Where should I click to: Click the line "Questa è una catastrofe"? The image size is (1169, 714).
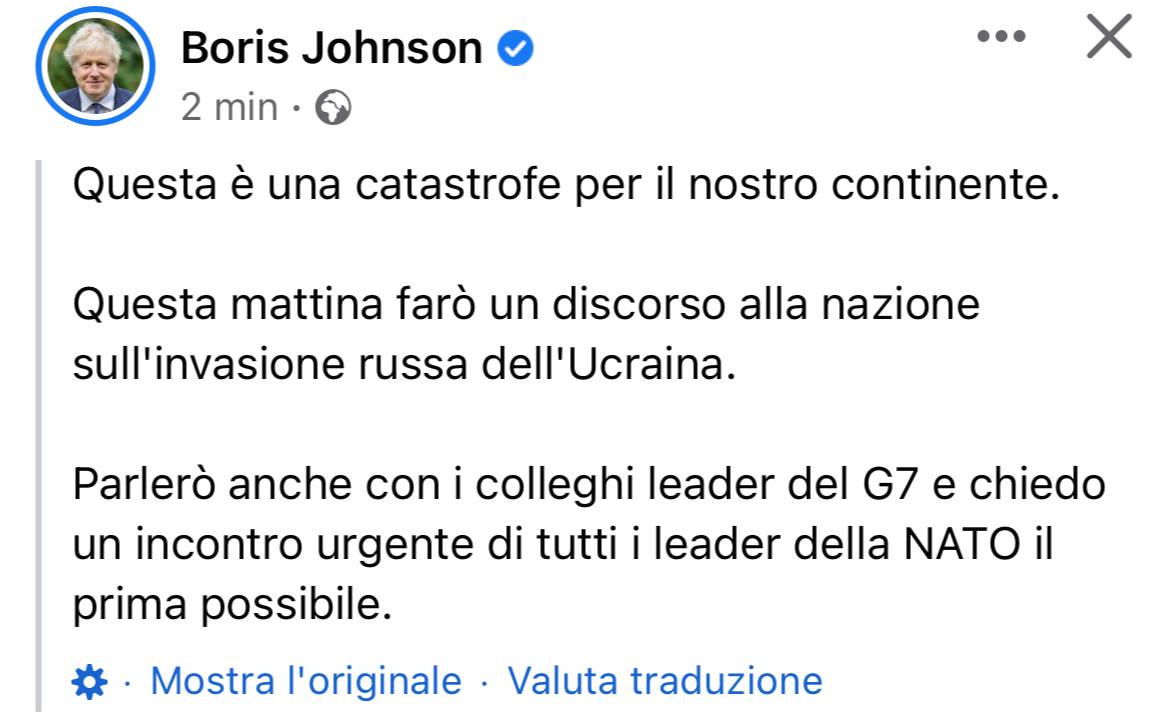point(565,186)
